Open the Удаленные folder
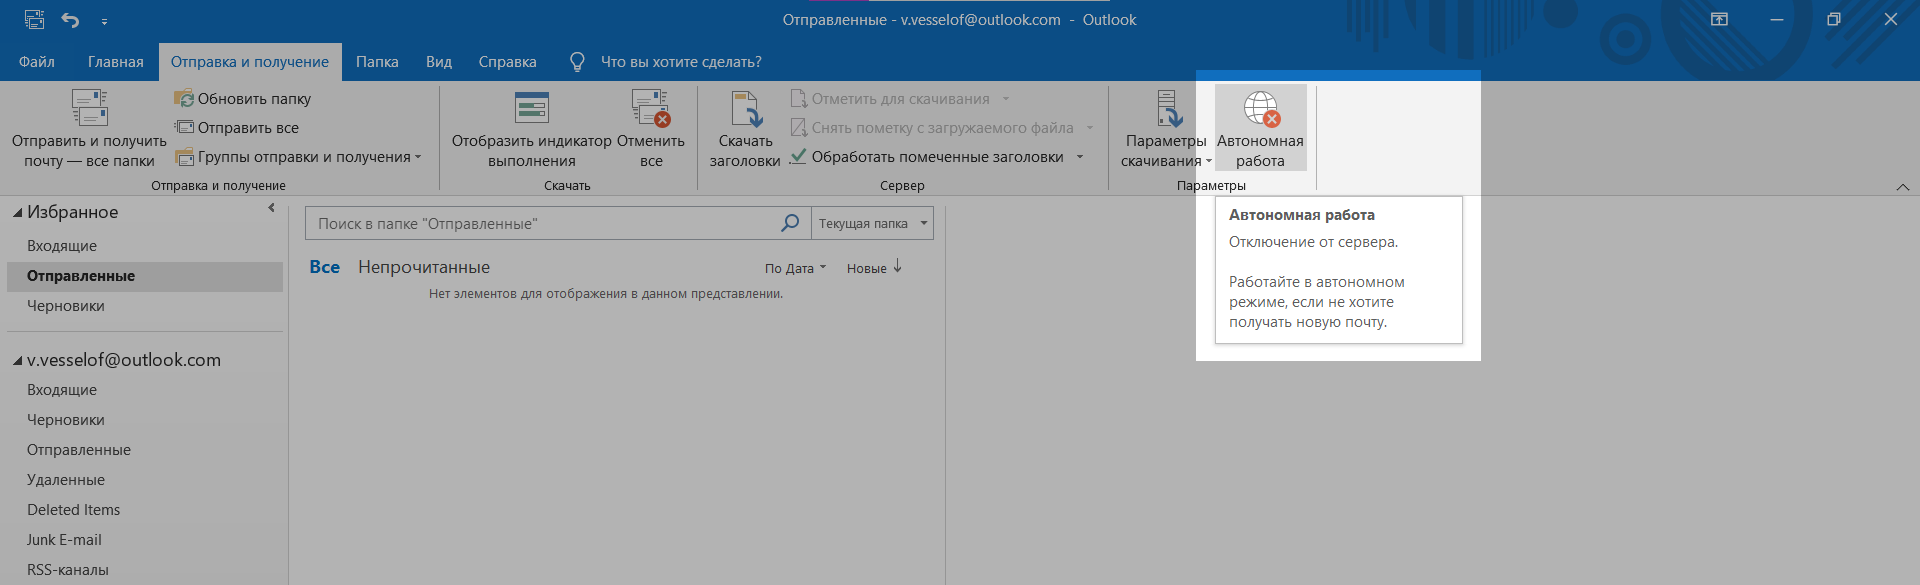The width and height of the screenshot is (1920, 585). point(66,480)
